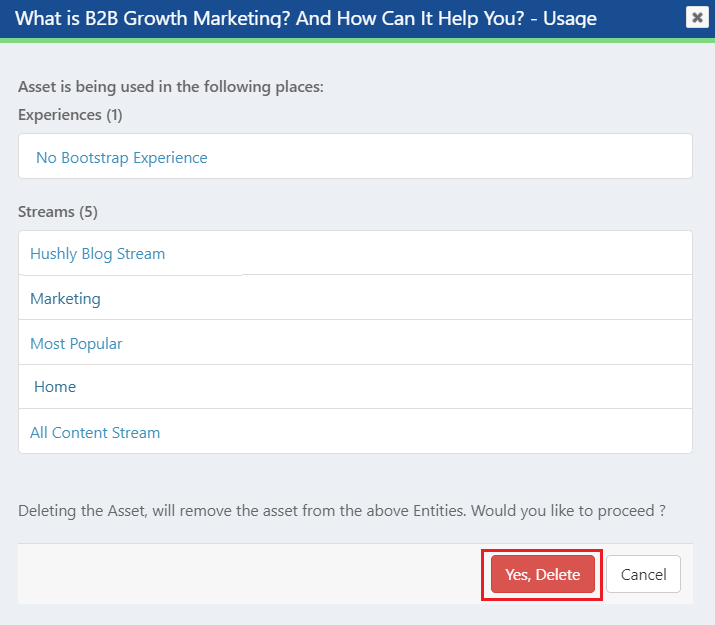Image resolution: width=715 pixels, height=625 pixels.
Task: Open the All Content Stream link
Action: (95, 433)
